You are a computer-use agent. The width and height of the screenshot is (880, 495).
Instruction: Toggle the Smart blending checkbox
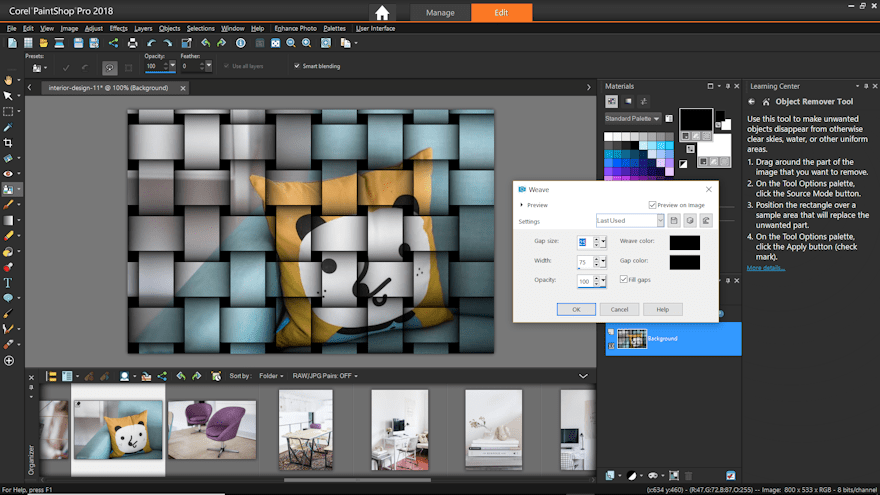click(x=296, y=66)
